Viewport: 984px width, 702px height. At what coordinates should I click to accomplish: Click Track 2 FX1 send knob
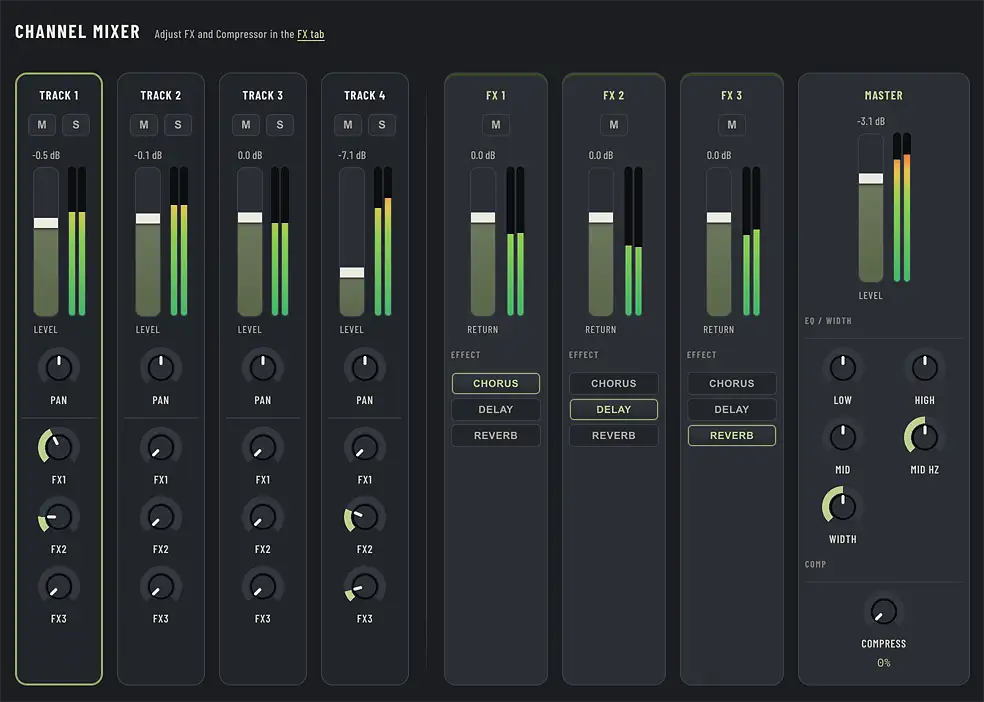coord(161,447)
